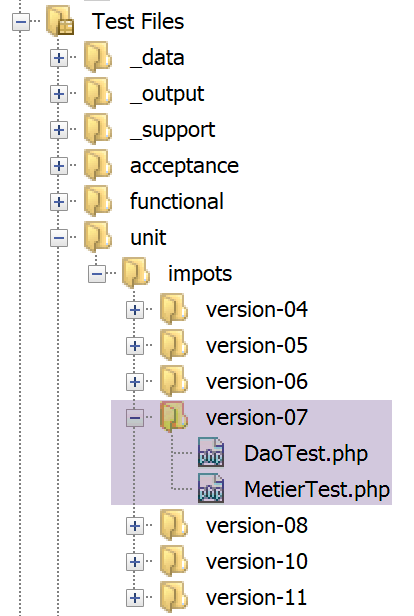Click the acceptance folder icon
The image size is (414, 616).
click(x=98, y=165)
